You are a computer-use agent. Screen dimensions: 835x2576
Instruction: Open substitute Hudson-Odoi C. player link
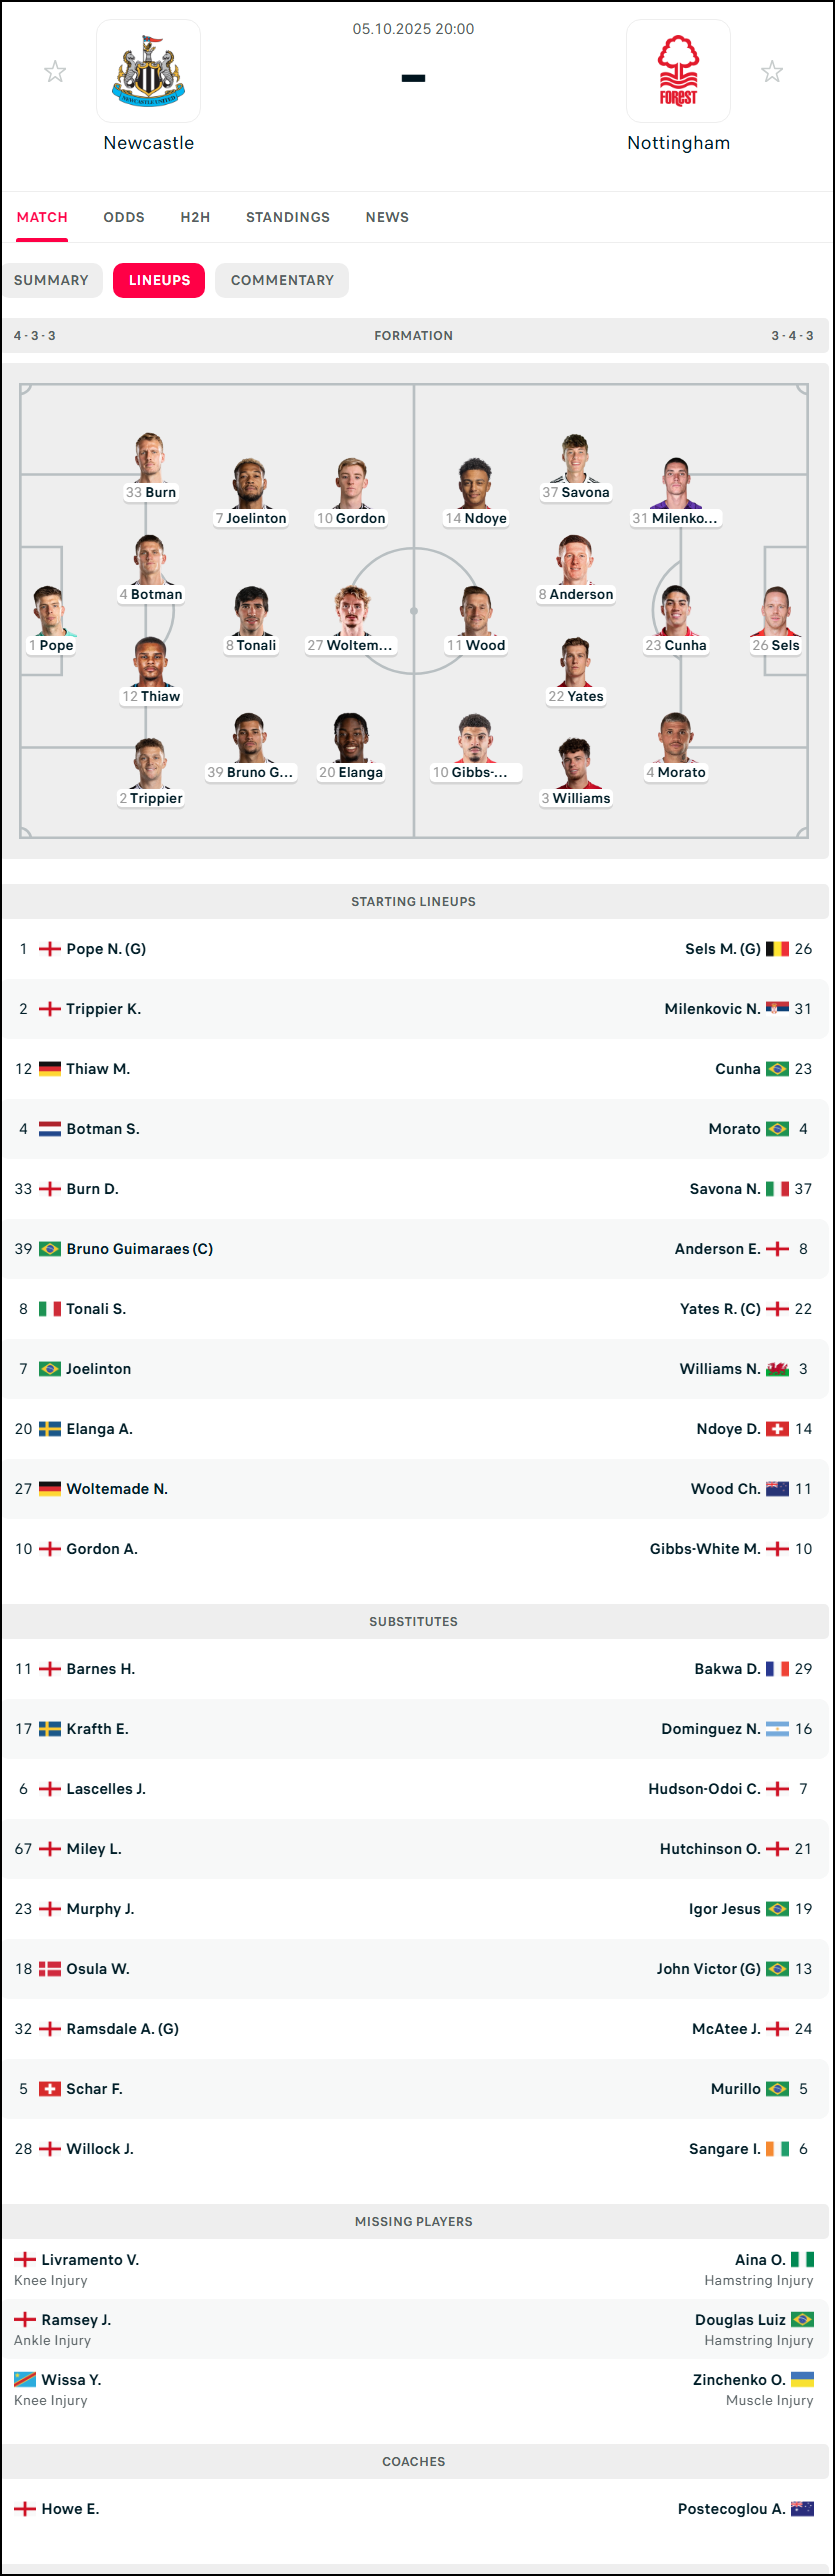(704, 1789)
